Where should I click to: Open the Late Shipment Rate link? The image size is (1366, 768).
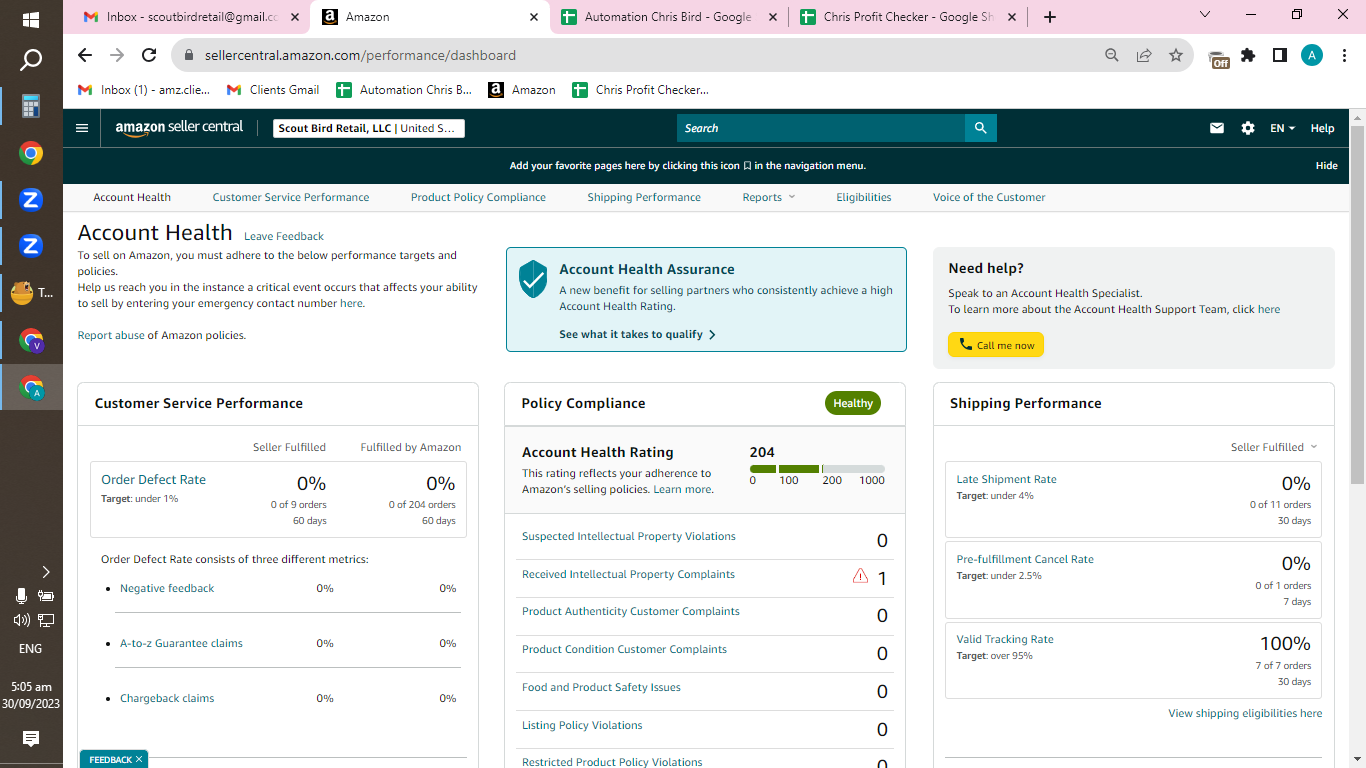[x=1006, y=479]
